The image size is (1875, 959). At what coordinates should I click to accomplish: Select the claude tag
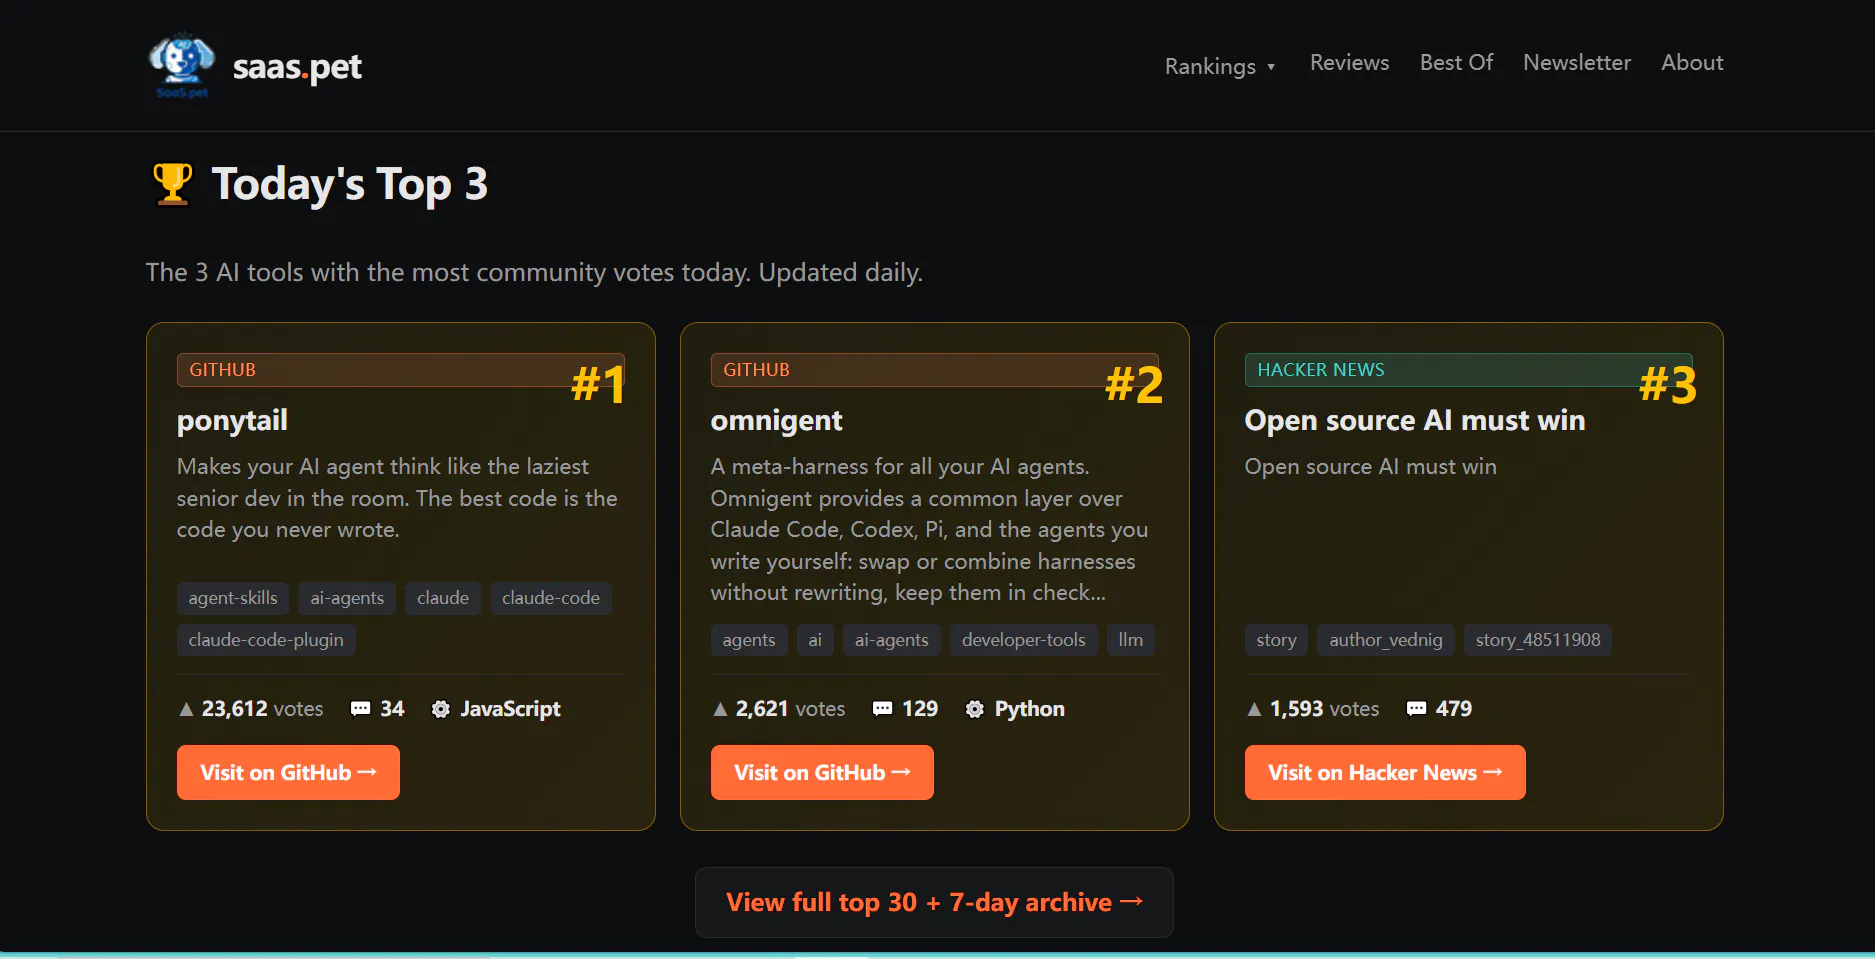coord(443,598)
